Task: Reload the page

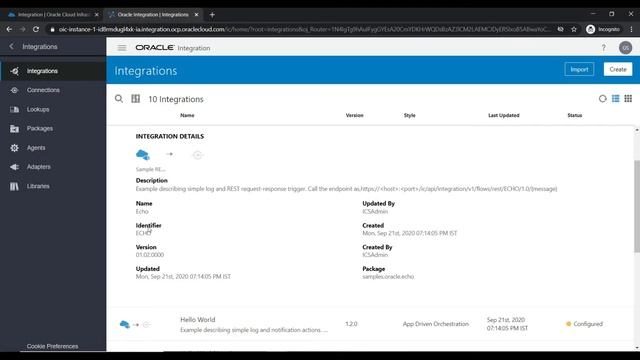Action: (36, 29)
